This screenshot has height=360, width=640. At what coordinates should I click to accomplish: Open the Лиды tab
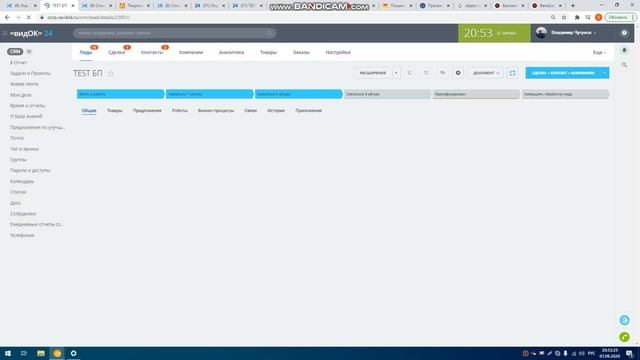86,53
